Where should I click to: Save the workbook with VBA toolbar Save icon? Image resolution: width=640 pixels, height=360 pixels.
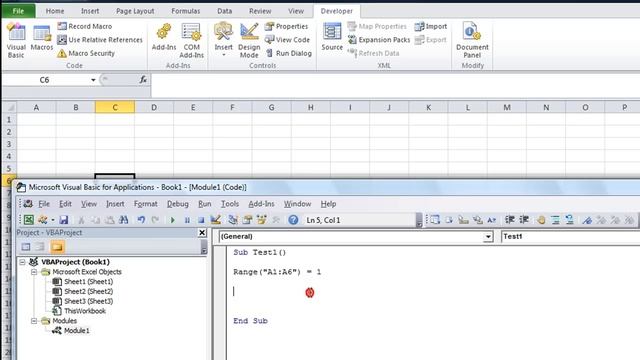(x=64, y=220)
